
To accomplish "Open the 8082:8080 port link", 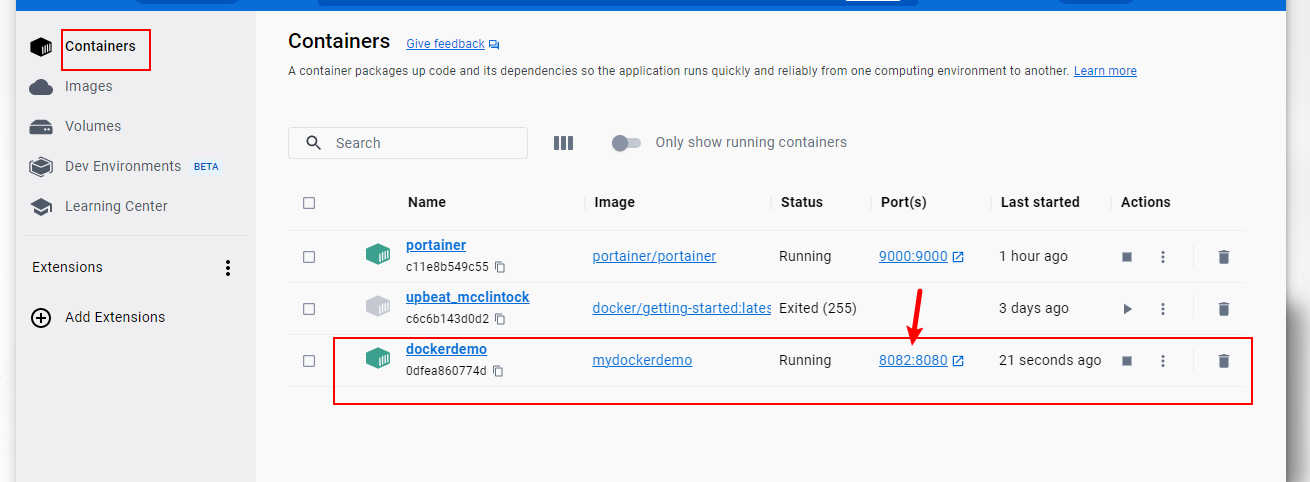I will (x=913, y=361).
